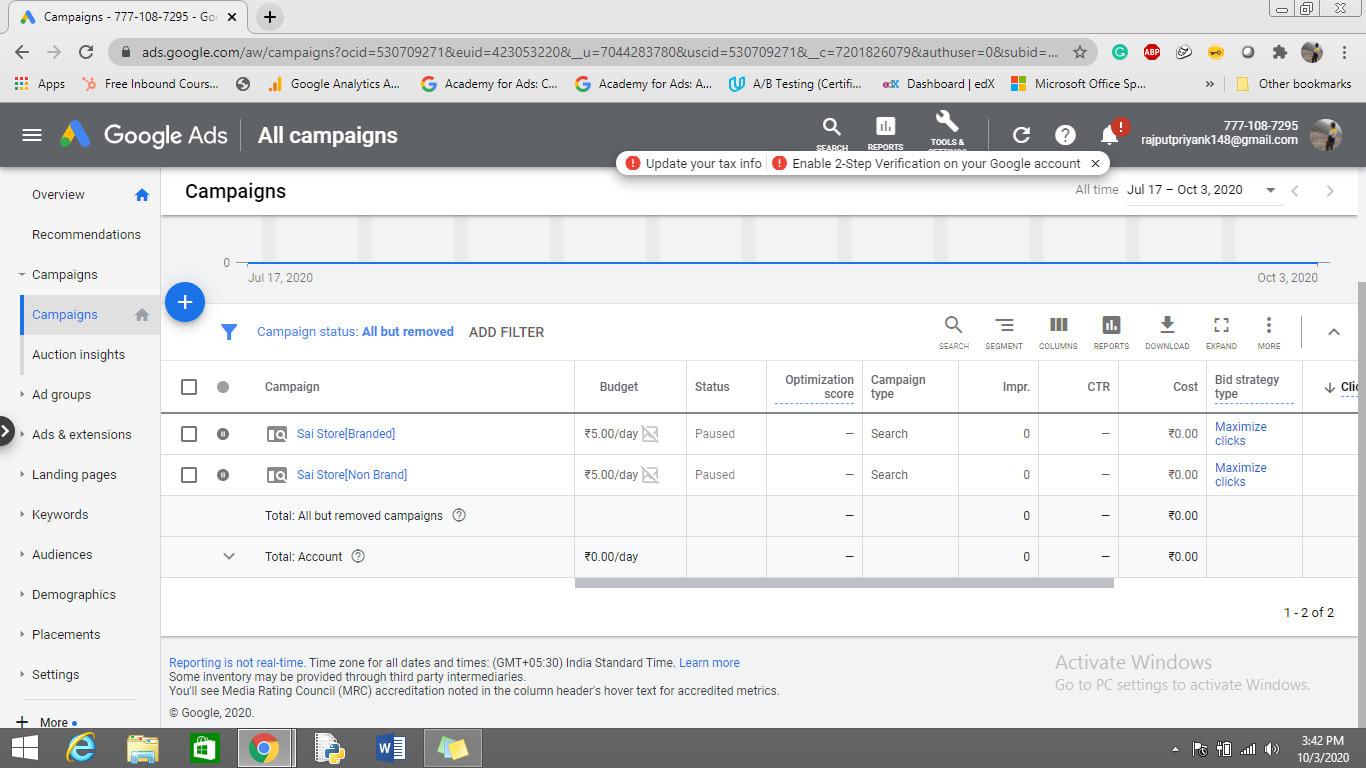The height and width of the screenshot is (768, 1366).
Task: Click the filter funnel icon
Action: pyautogui.click(x=229, y=332)
